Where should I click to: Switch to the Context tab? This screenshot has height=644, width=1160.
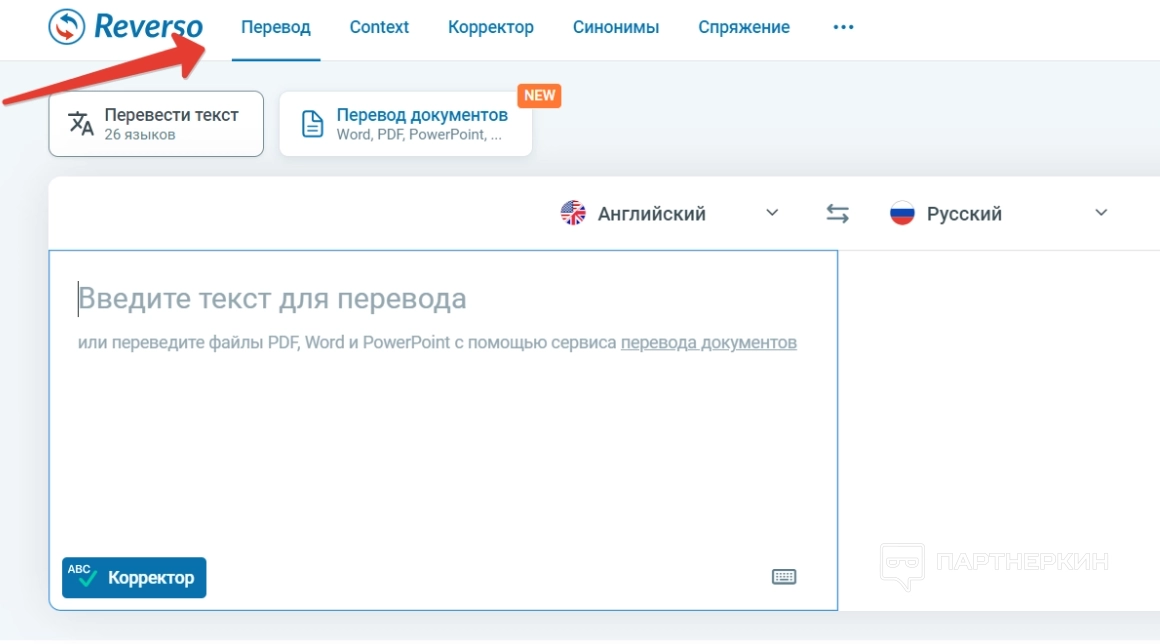[379, 27]
